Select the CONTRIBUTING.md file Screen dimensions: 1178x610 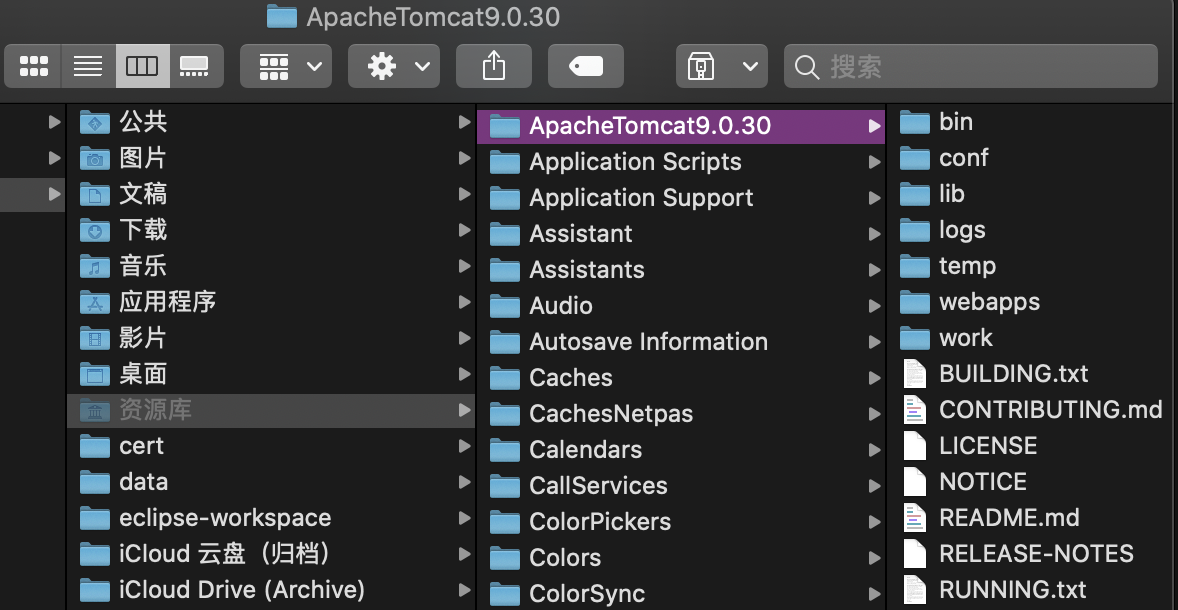click(x=1033, y=410)
